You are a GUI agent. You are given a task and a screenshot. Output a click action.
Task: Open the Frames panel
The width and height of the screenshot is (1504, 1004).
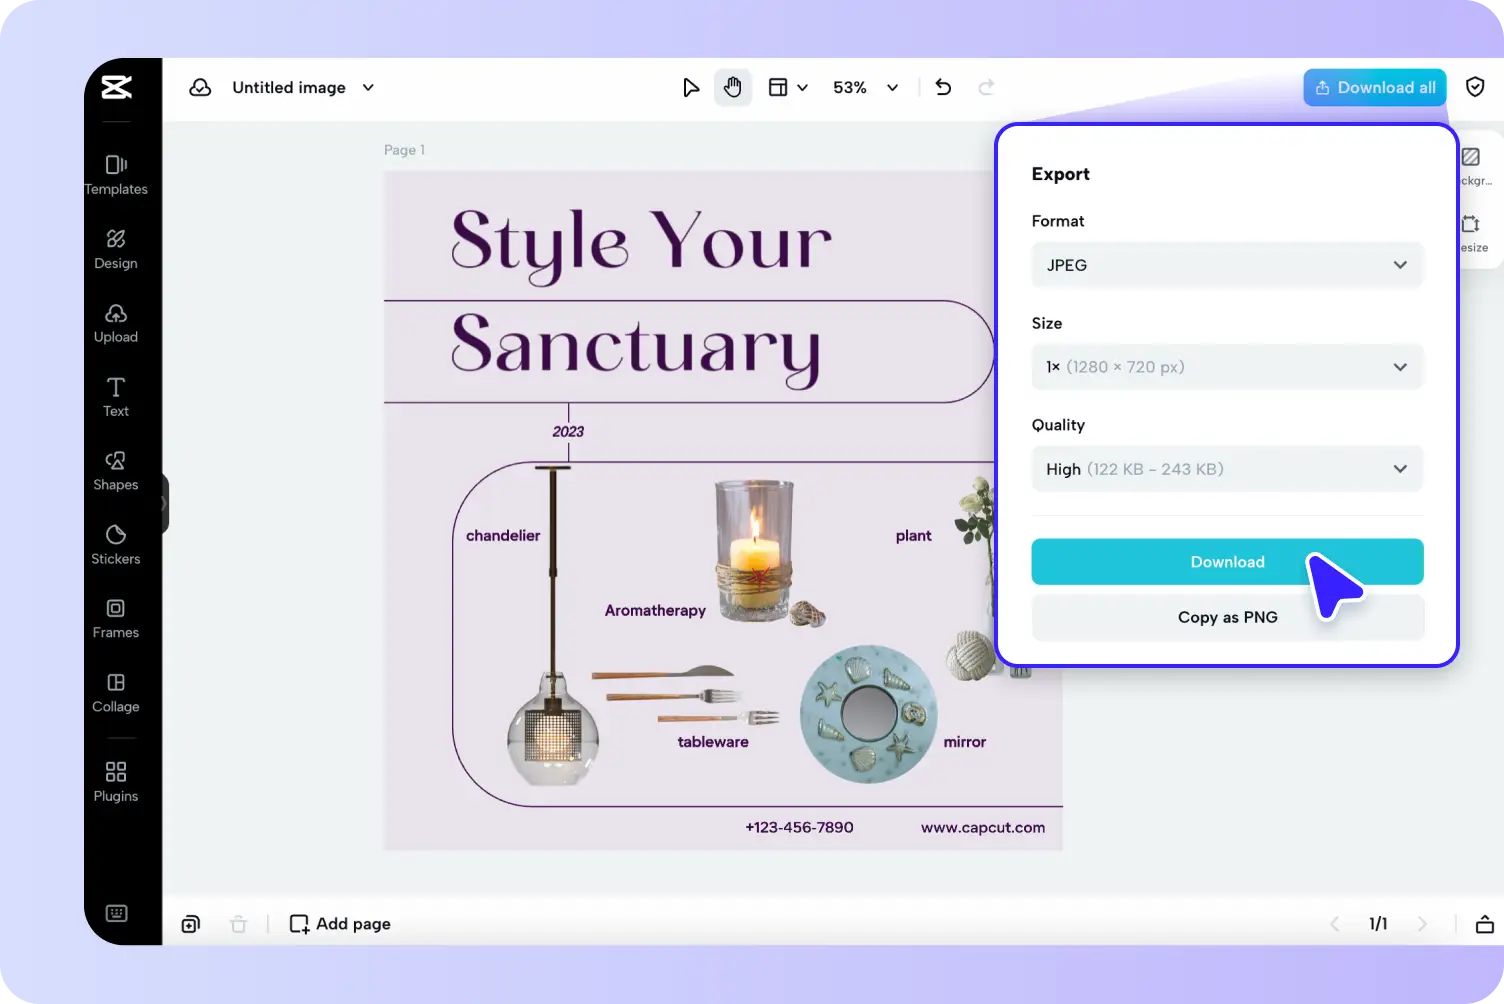coord(116,618)
